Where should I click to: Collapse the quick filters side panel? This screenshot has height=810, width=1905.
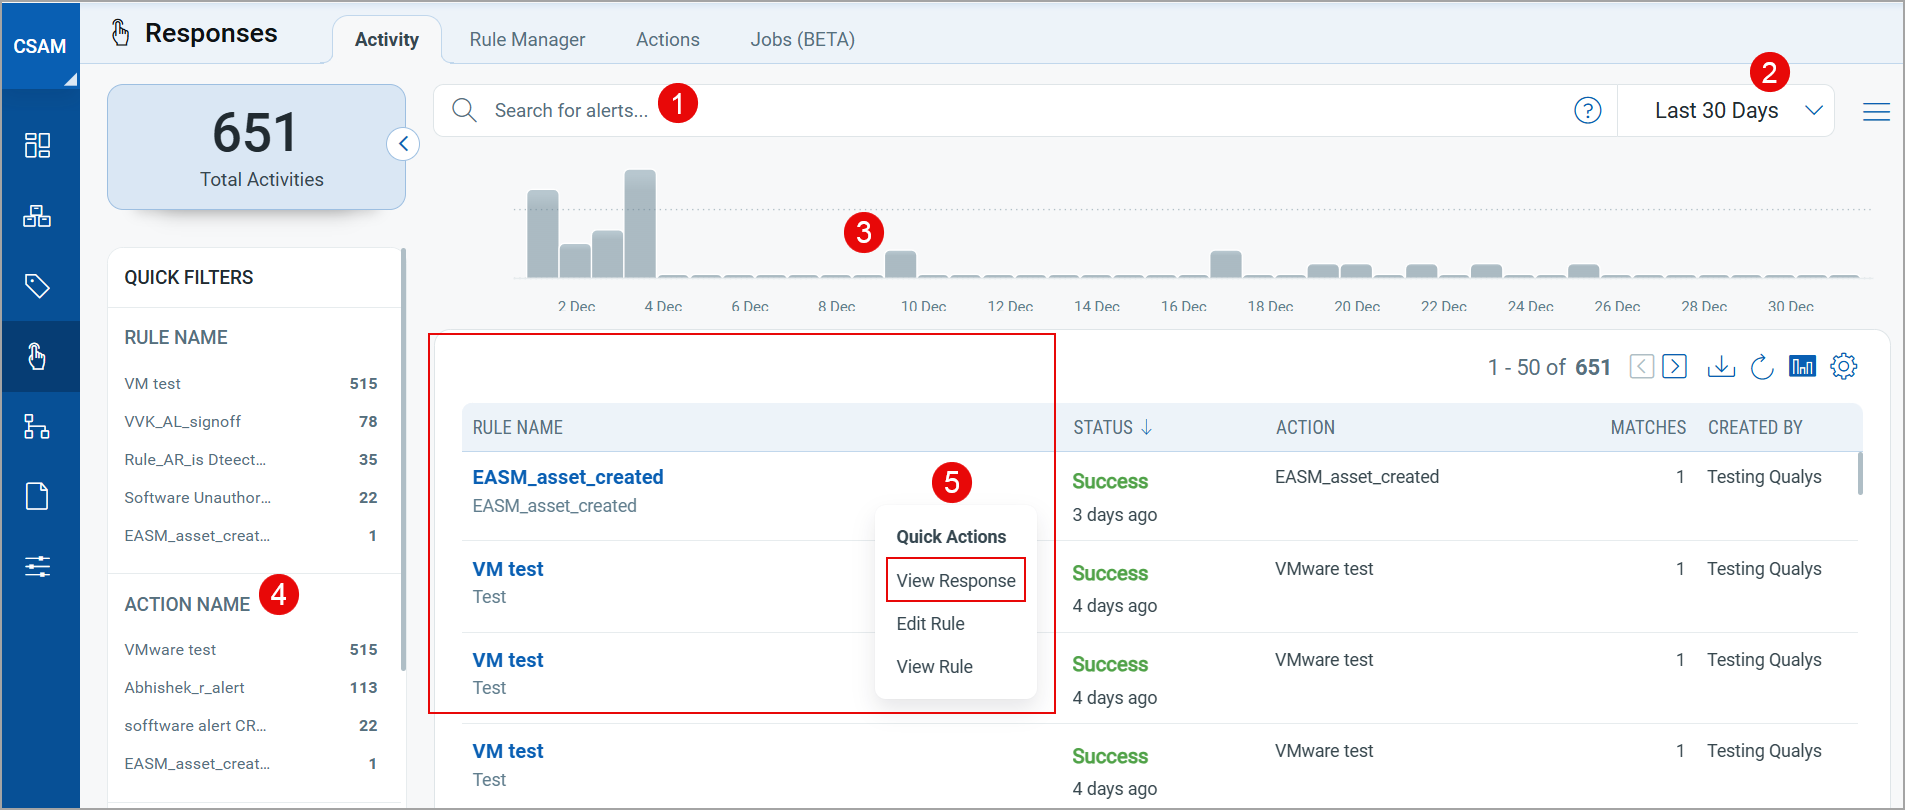pos(403,144)
